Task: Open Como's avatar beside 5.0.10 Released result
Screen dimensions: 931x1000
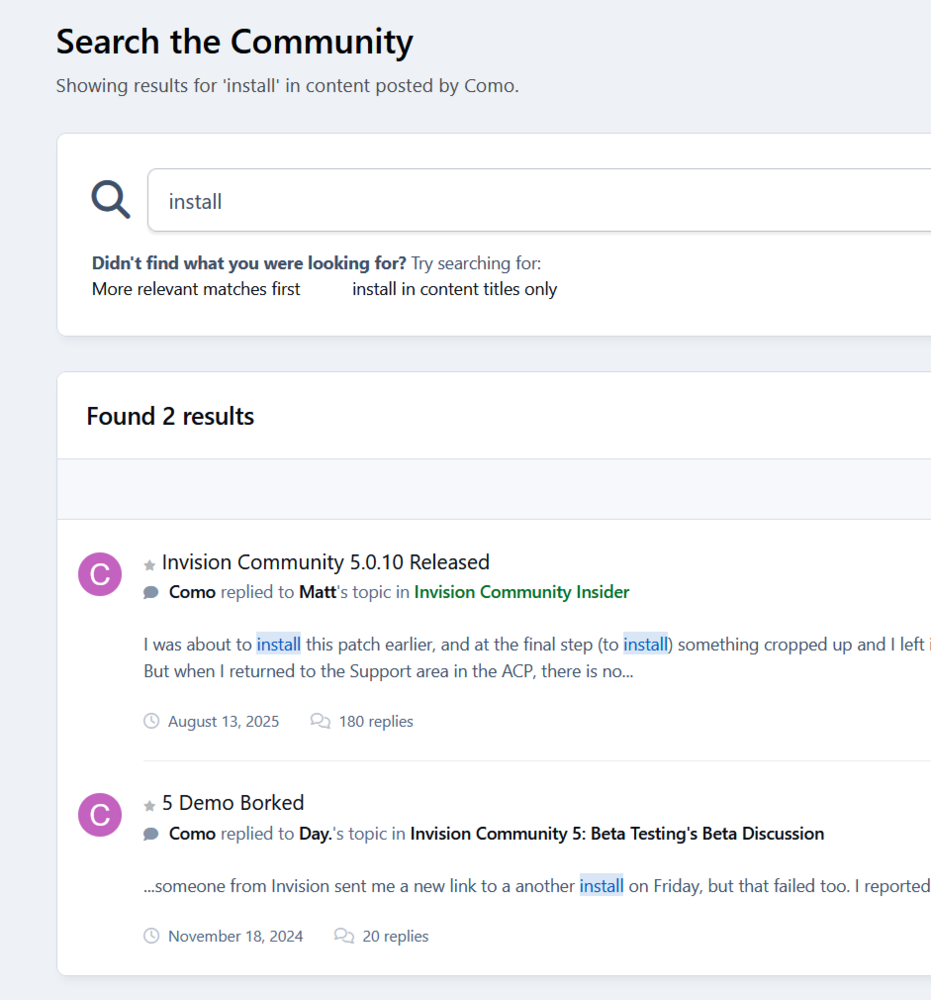Action: [x=100, y=574]
